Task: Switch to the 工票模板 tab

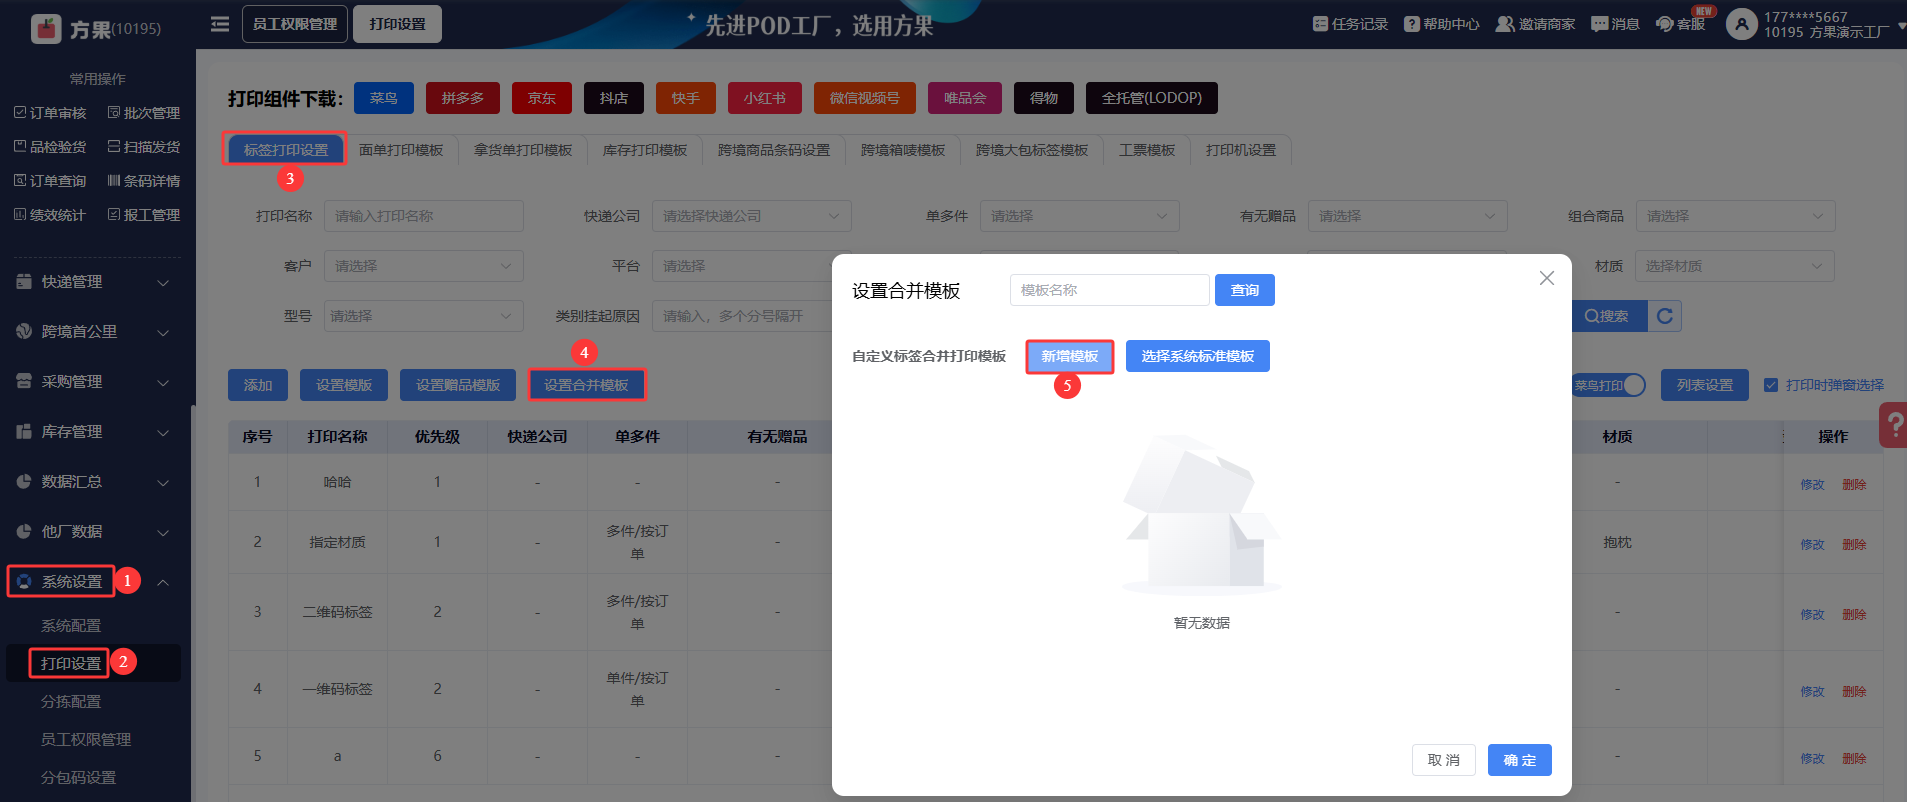Action: point(1147,150)
